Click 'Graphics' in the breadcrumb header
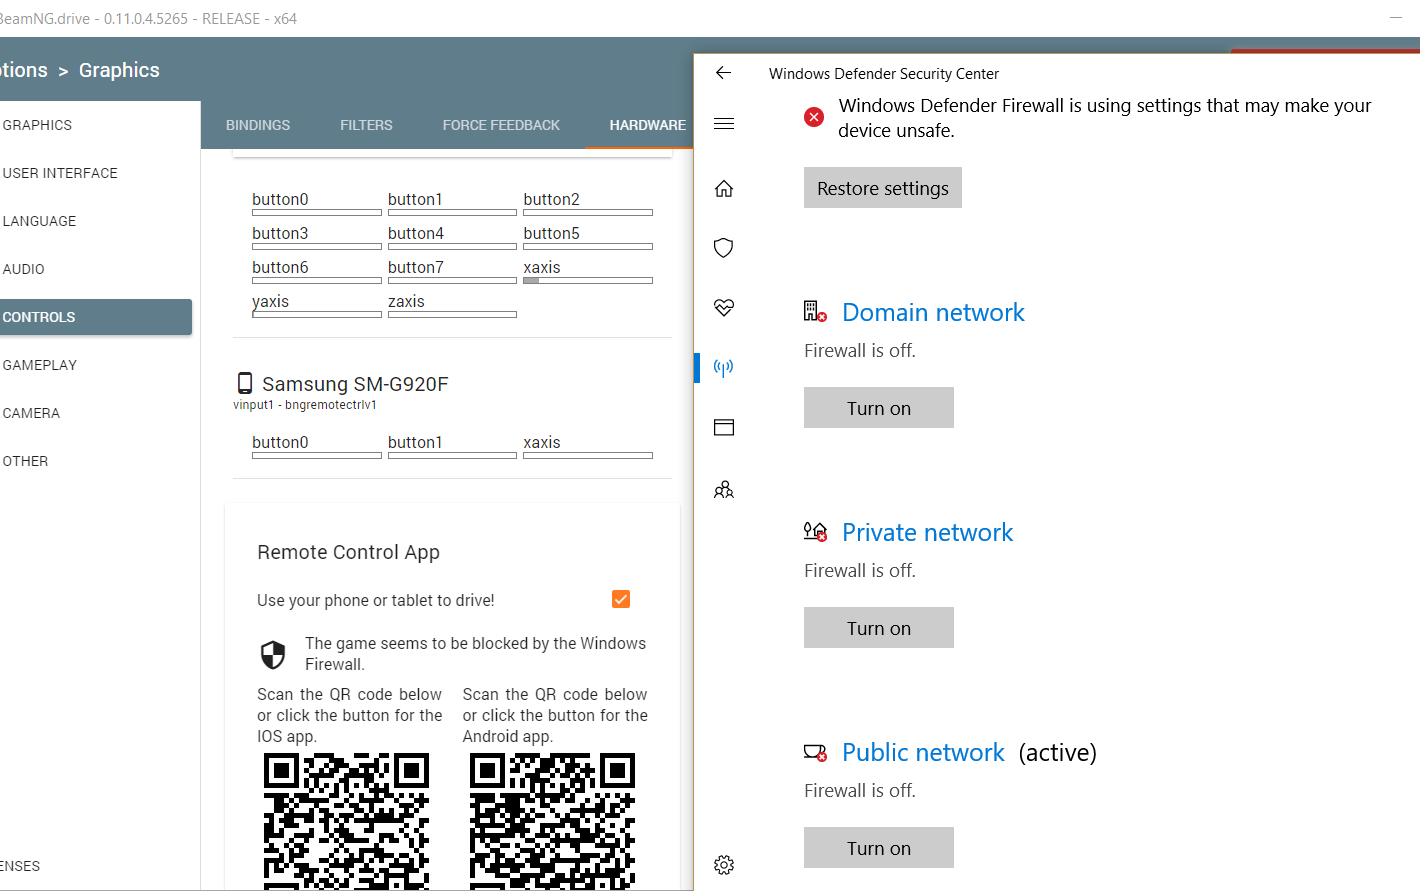This screenshot has height=891, width=1420. pos(119,70)
